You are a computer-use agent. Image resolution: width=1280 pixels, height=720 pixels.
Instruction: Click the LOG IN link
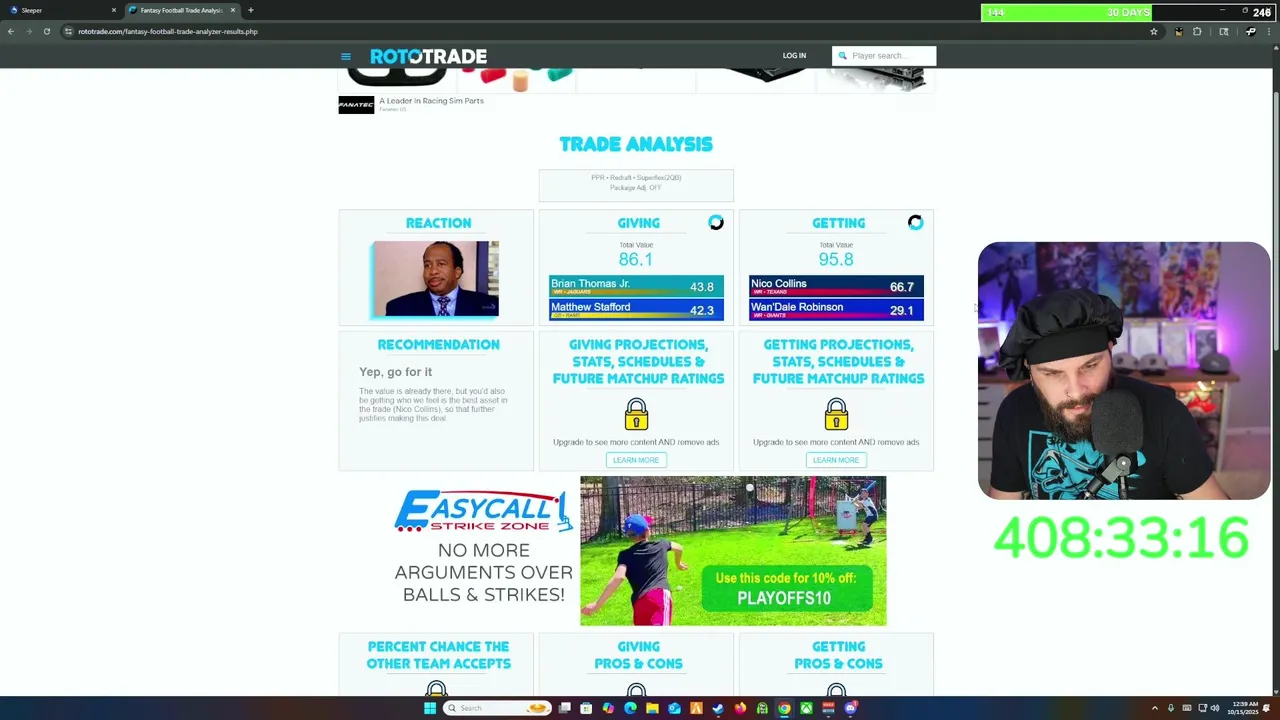tap(794, 56)
